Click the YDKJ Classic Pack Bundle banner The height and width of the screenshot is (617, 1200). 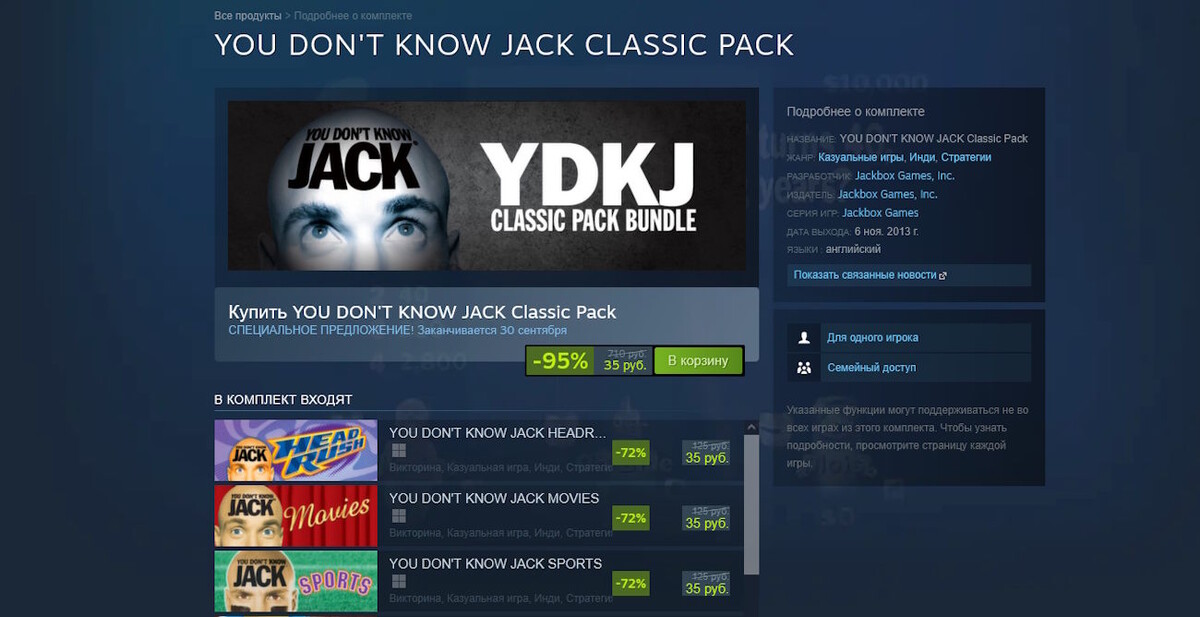(486, 185)
